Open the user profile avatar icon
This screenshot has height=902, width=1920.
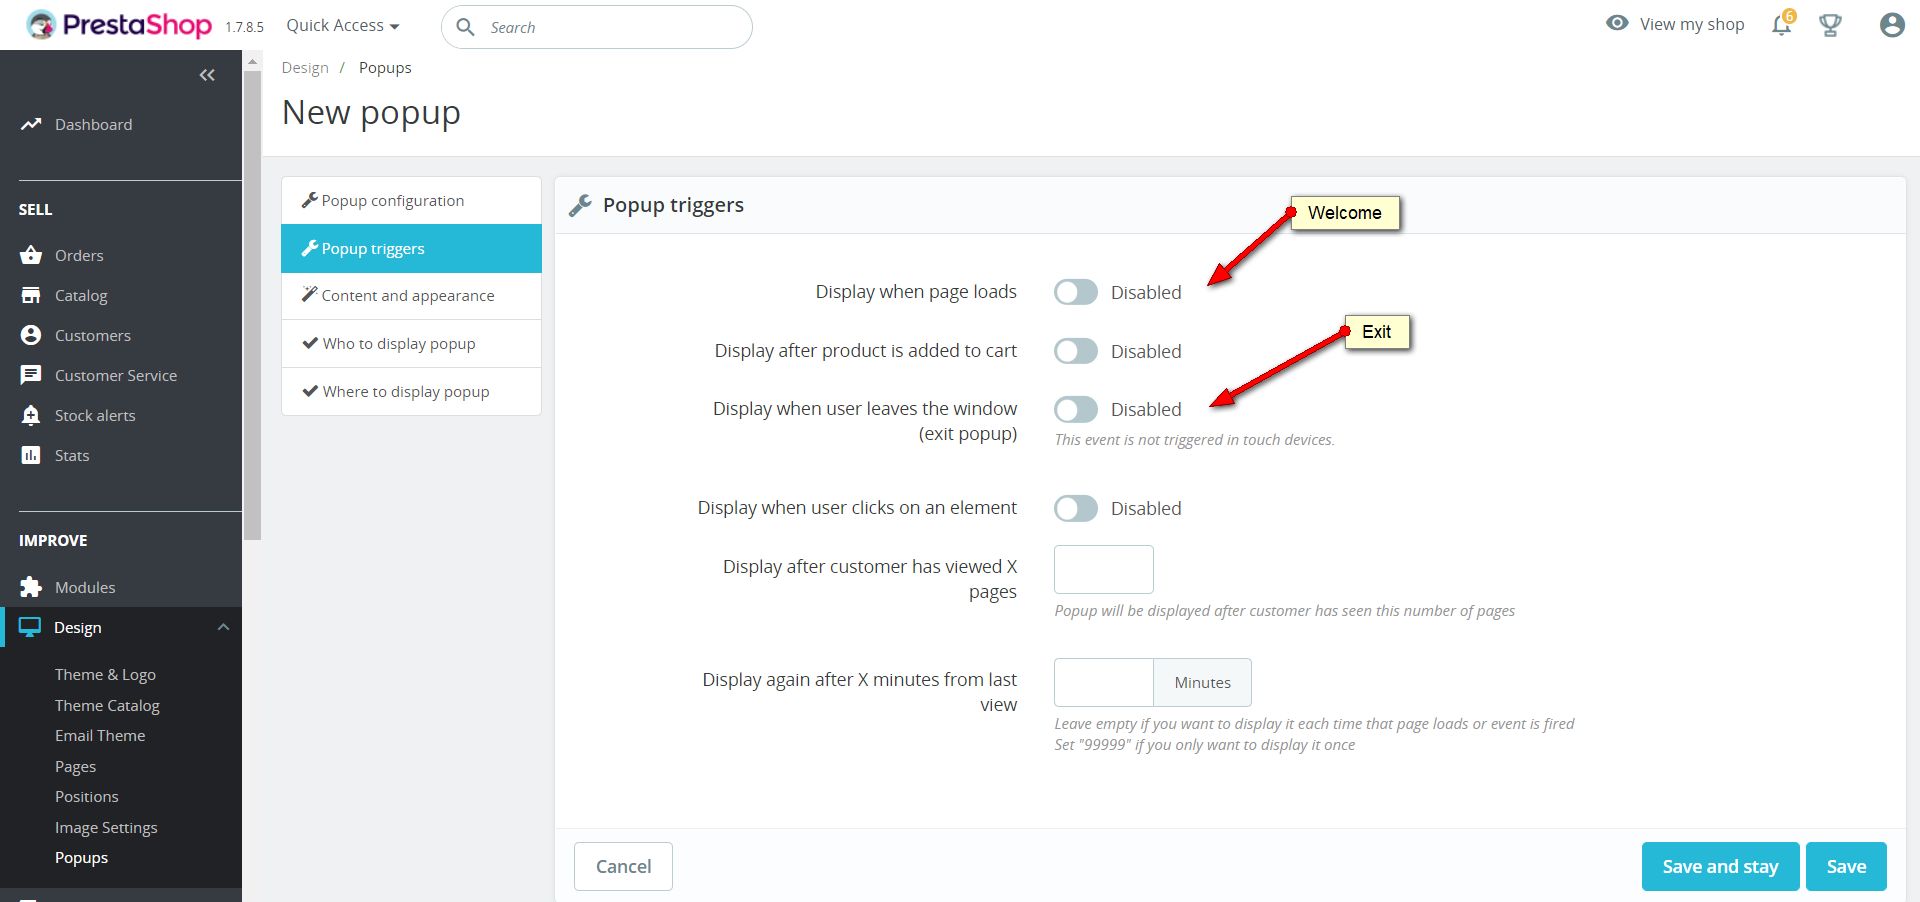[x=1891, y=25]
